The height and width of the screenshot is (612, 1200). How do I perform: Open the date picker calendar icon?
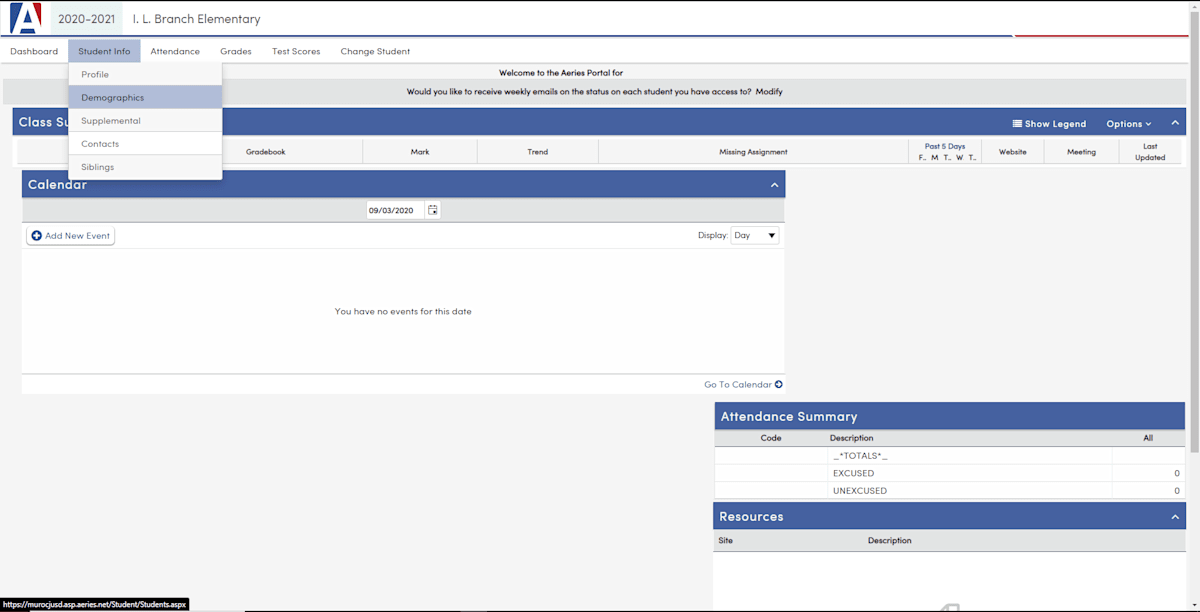click(x=432, y=209)
